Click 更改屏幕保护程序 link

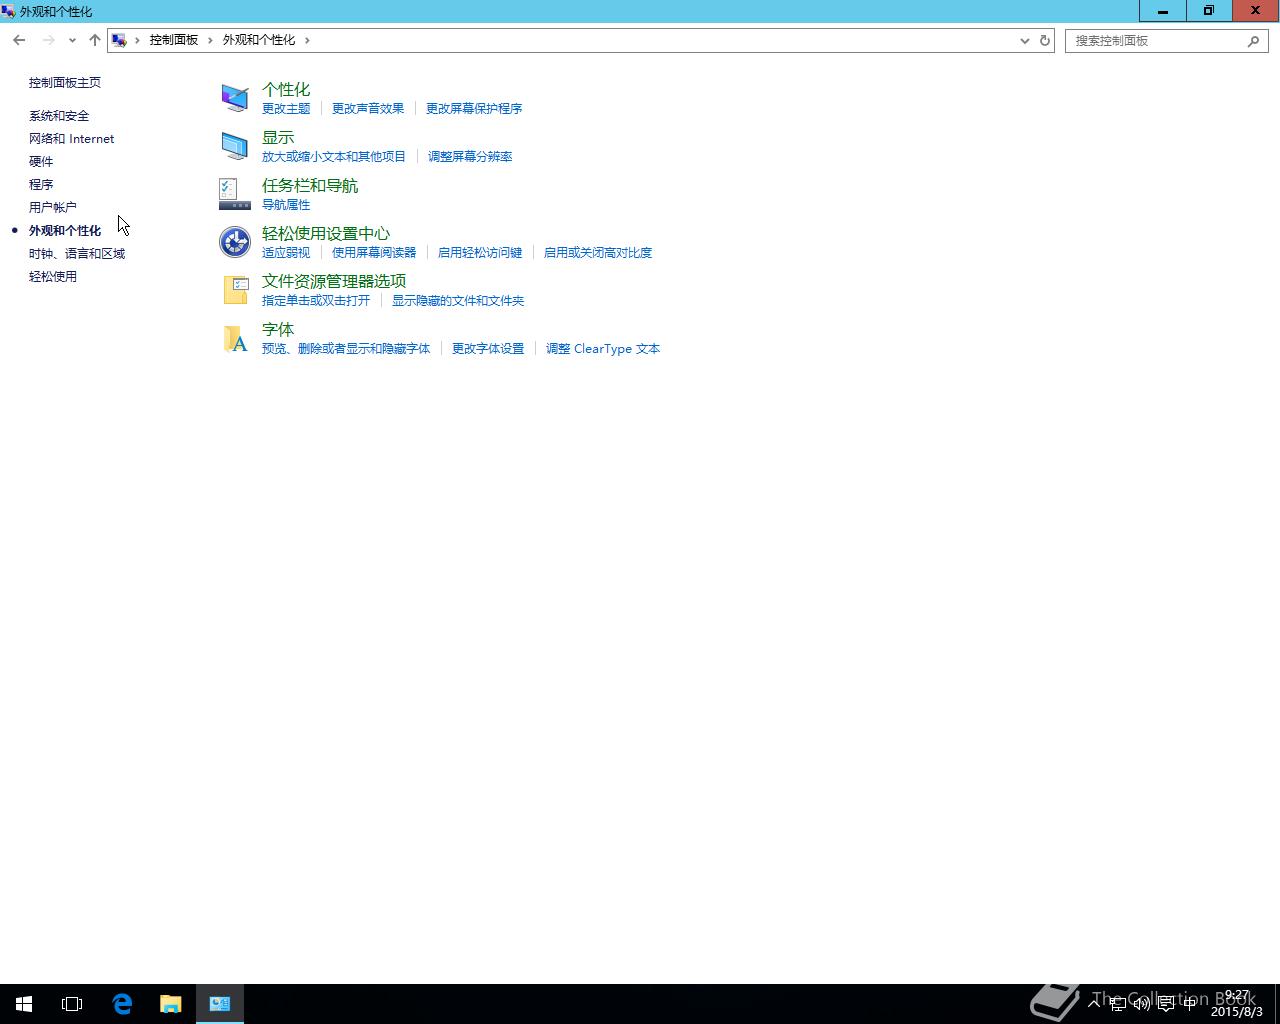[474, 109]
